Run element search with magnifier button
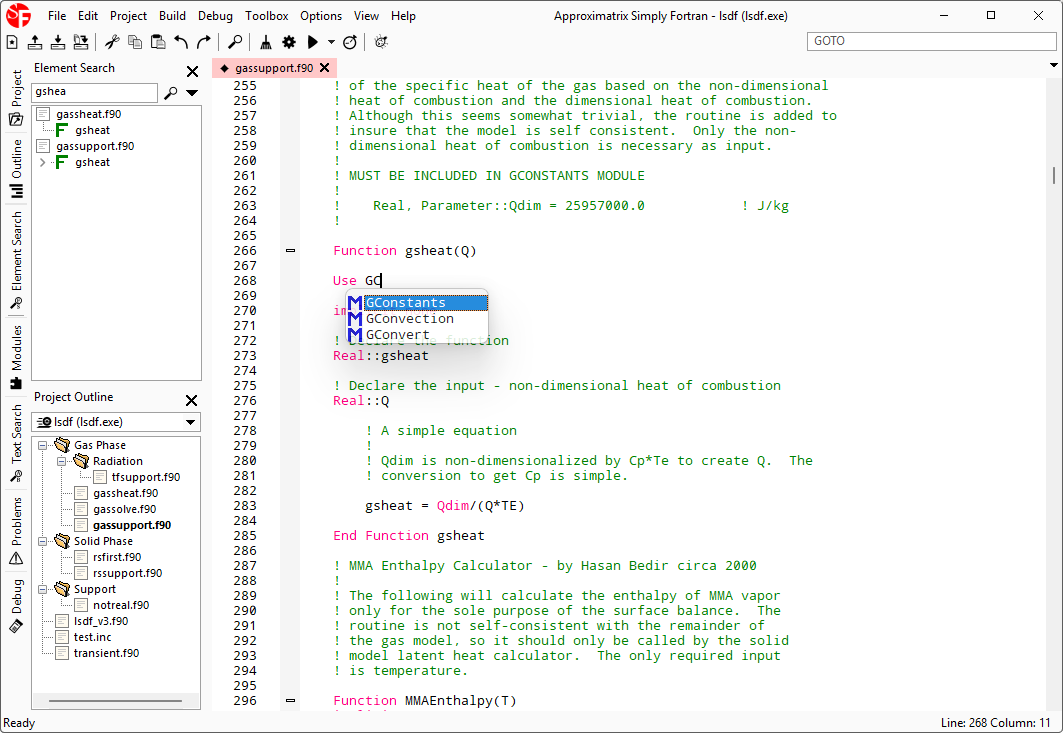 171,92
